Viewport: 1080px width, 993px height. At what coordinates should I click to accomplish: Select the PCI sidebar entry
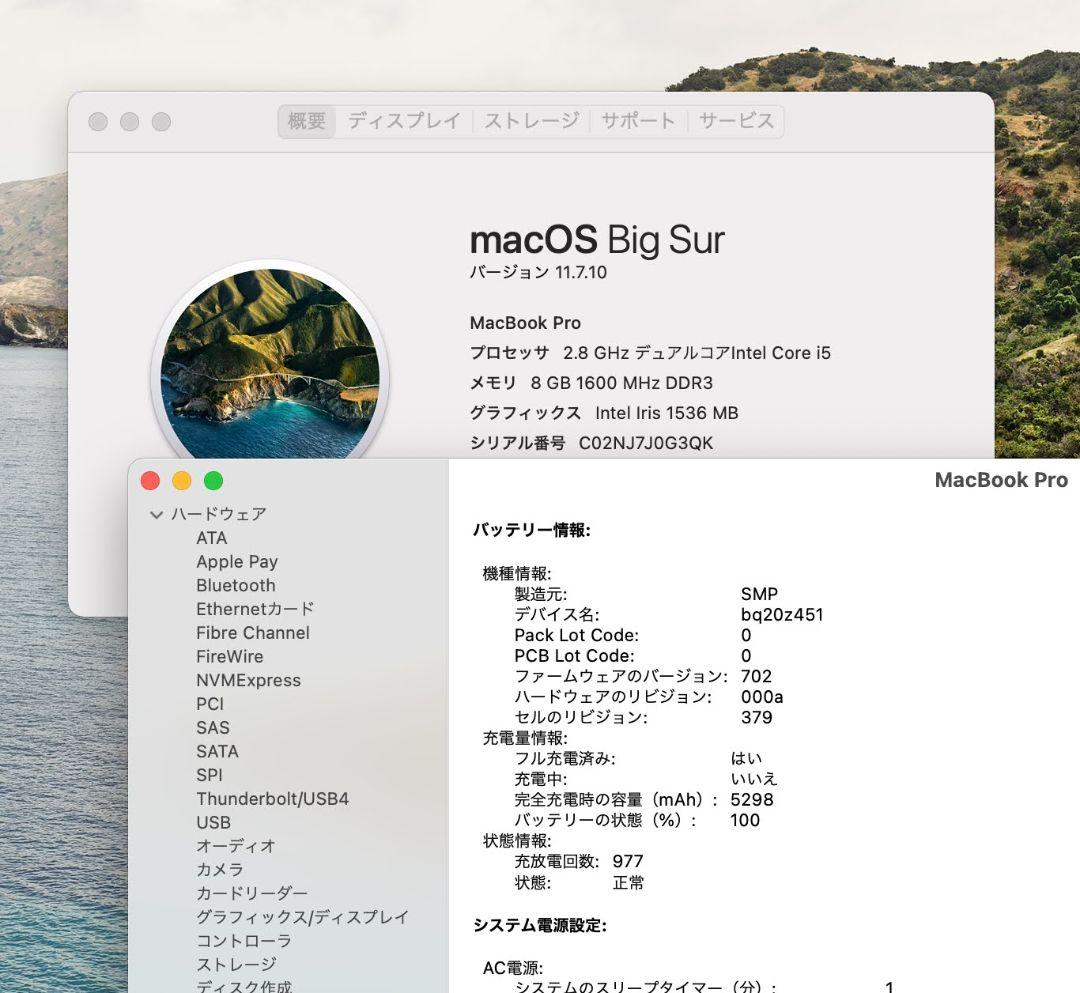210,704
